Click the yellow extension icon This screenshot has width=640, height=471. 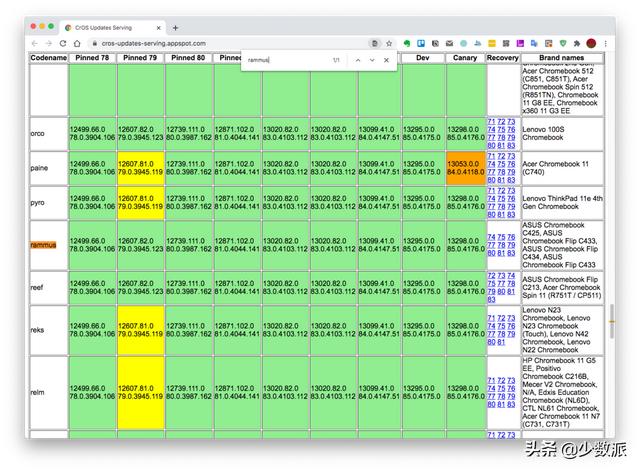(x=492, y=43)
